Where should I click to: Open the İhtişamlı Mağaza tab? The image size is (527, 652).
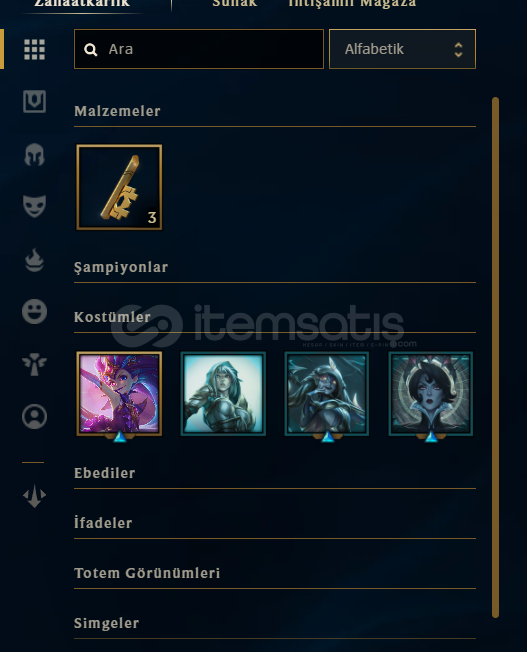[352, 3]
